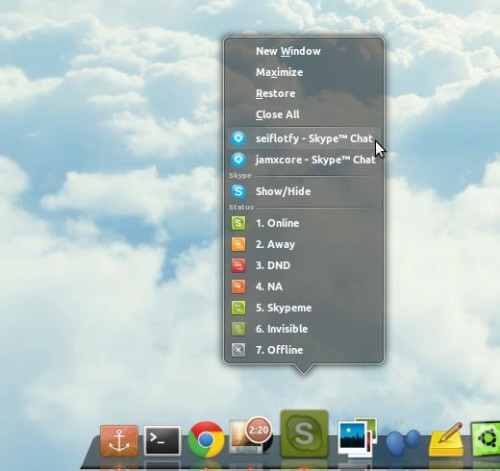
Task: Open the orange anchor app in the dock
Action: (119, 440)
